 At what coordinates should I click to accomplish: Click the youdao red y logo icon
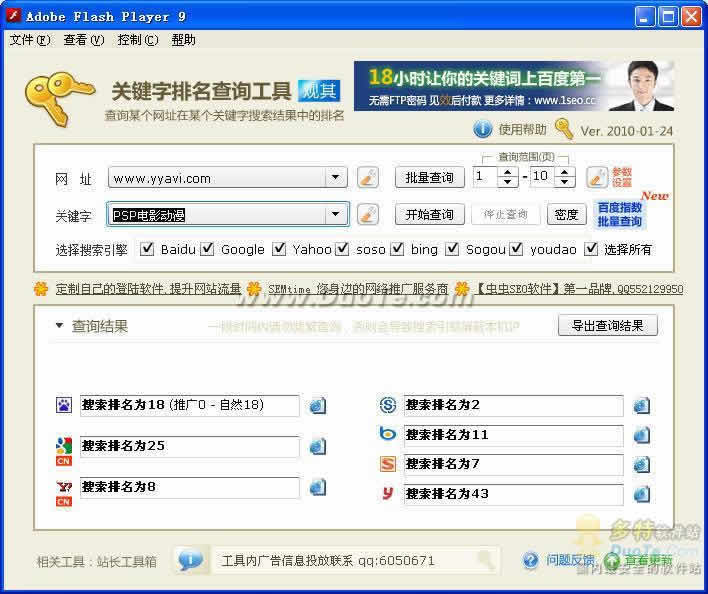(388, 493)
